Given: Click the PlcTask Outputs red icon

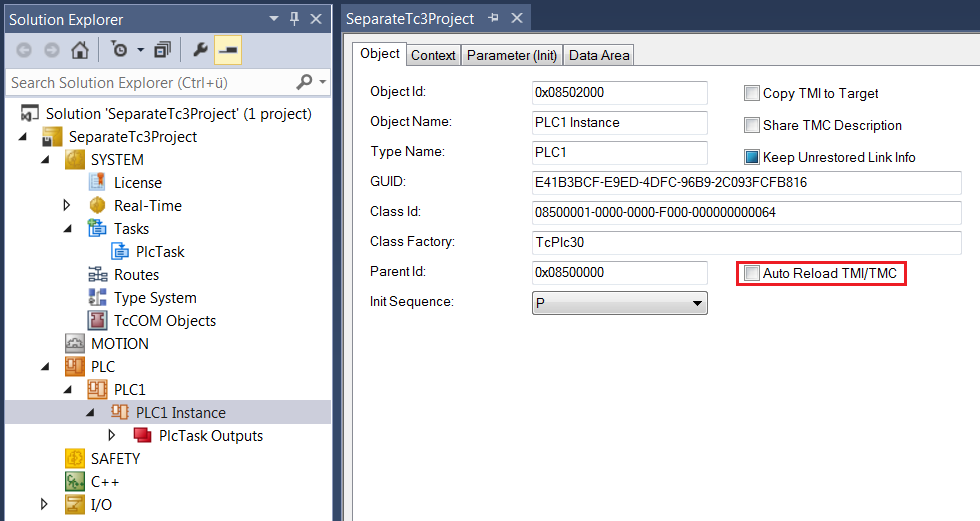Looking at the screenshot, I should point(142,435).
